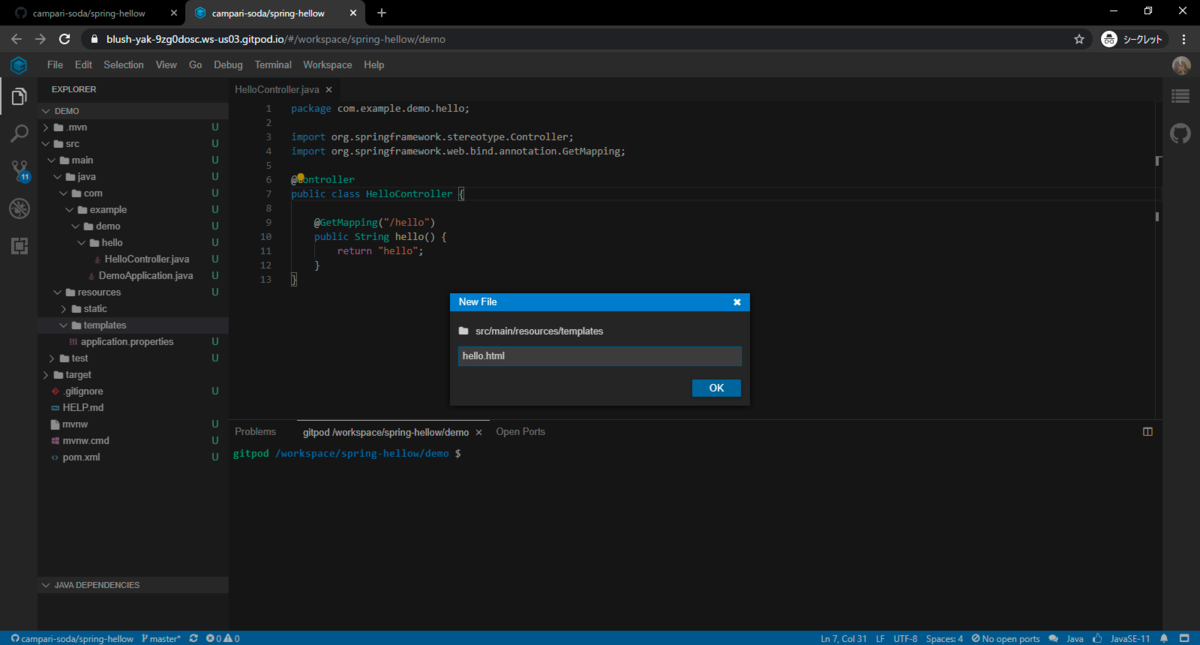Open the GitHub panel icon on right sidebar
This screenshot has width=1200, height=645.
pos(1180,133)
